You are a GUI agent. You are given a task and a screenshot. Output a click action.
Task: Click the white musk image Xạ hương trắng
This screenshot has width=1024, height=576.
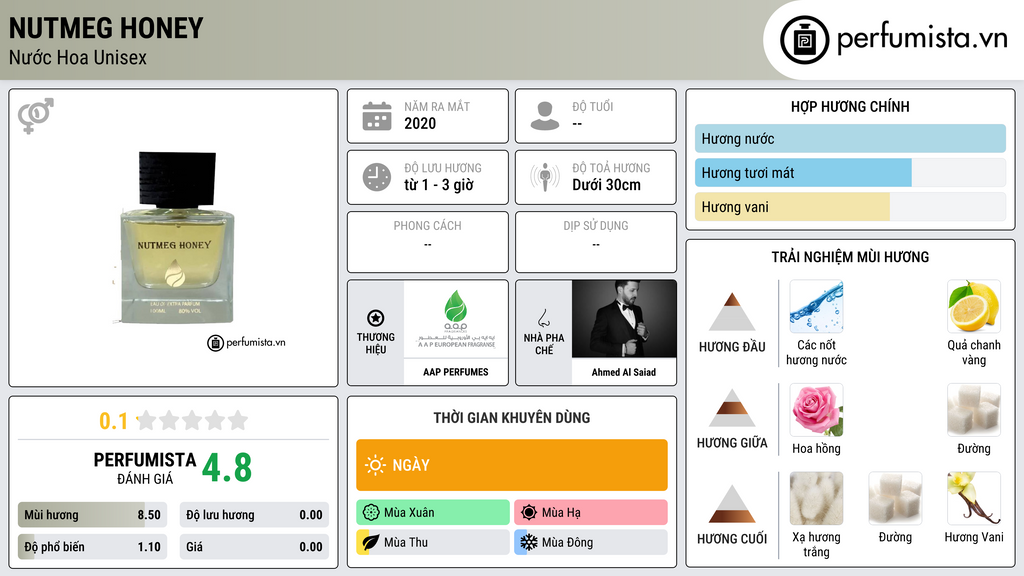tap(816, 499)
